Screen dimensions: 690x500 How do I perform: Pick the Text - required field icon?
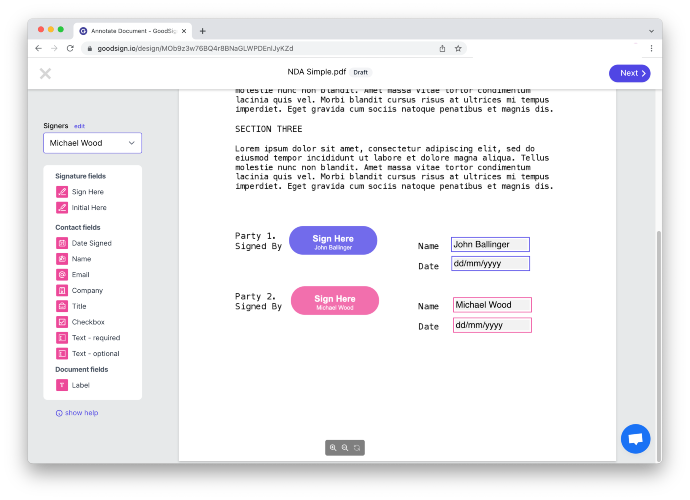(62, 338)
